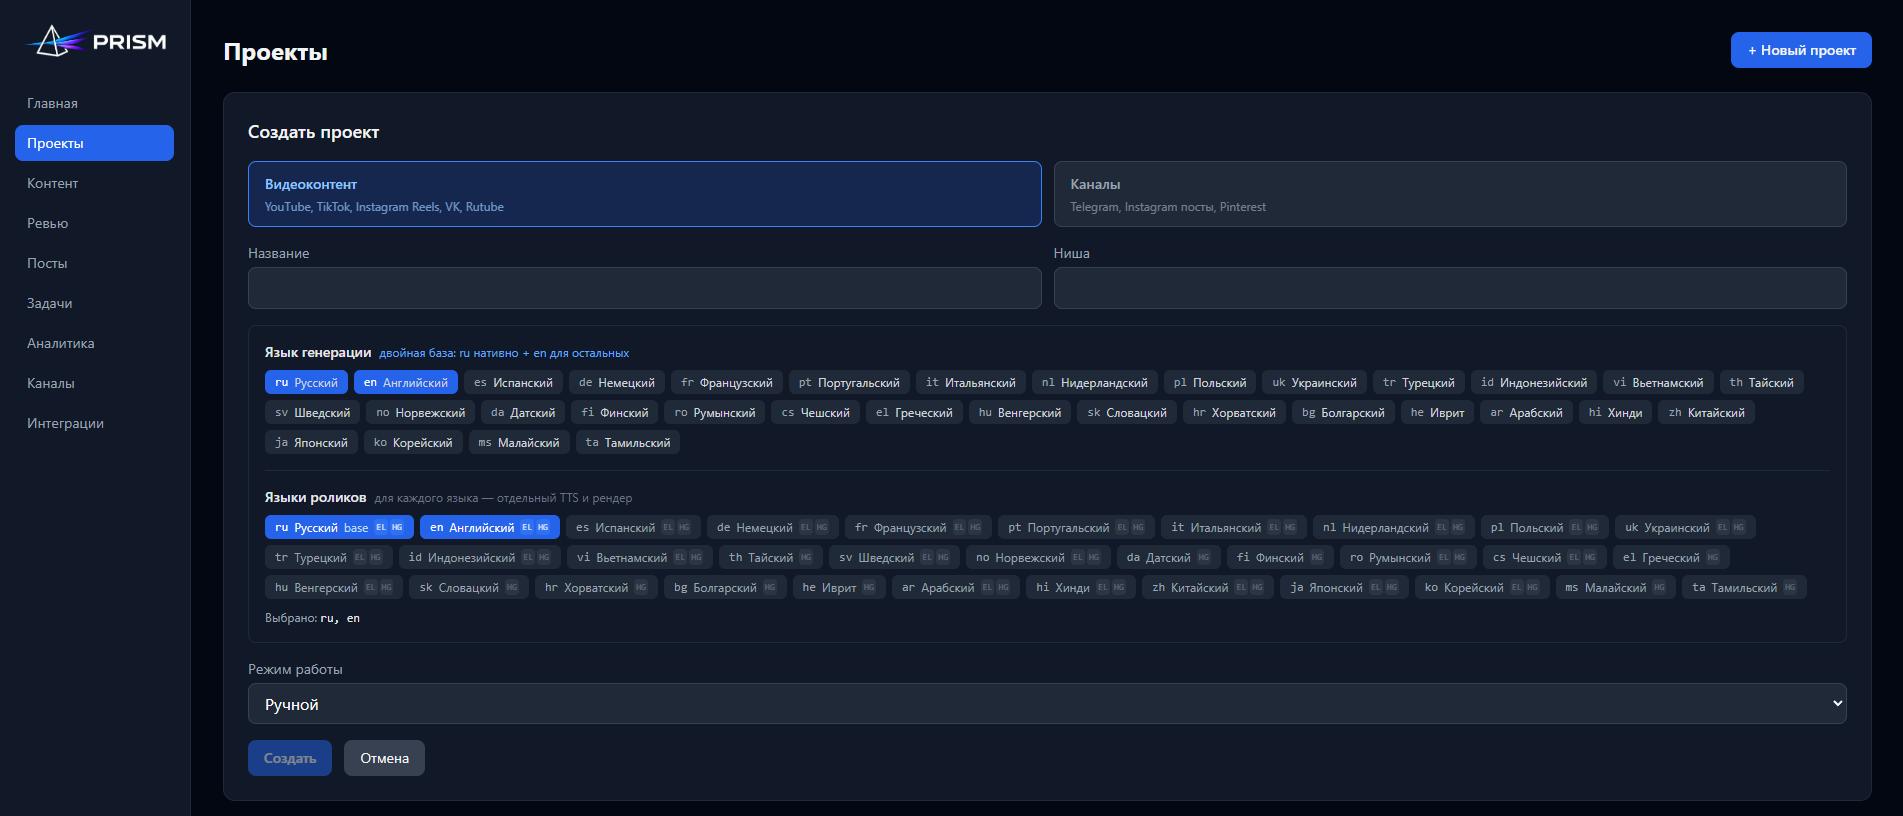Add Венгерский in Языки роликов
This screenshot has height=816, width=1903.
click(334, 587)
